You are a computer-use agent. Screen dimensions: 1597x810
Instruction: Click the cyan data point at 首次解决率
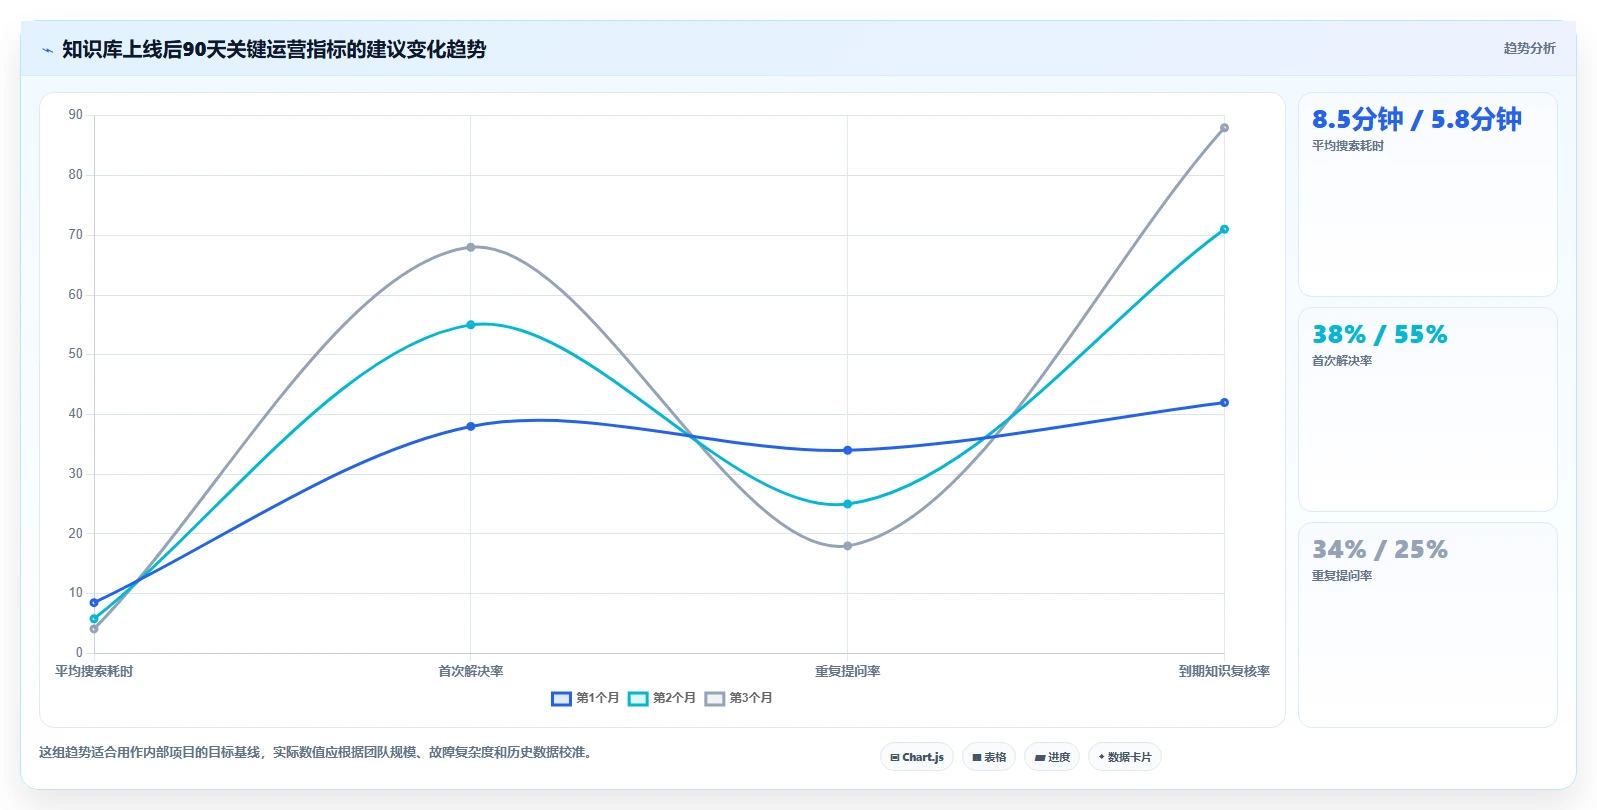(471, 325)
